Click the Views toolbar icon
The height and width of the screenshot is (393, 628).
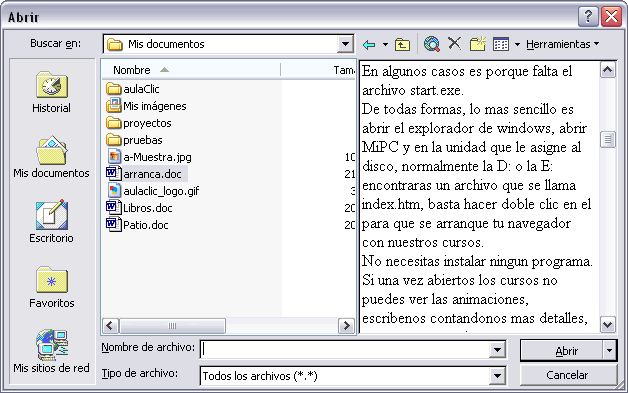point(501,44)
